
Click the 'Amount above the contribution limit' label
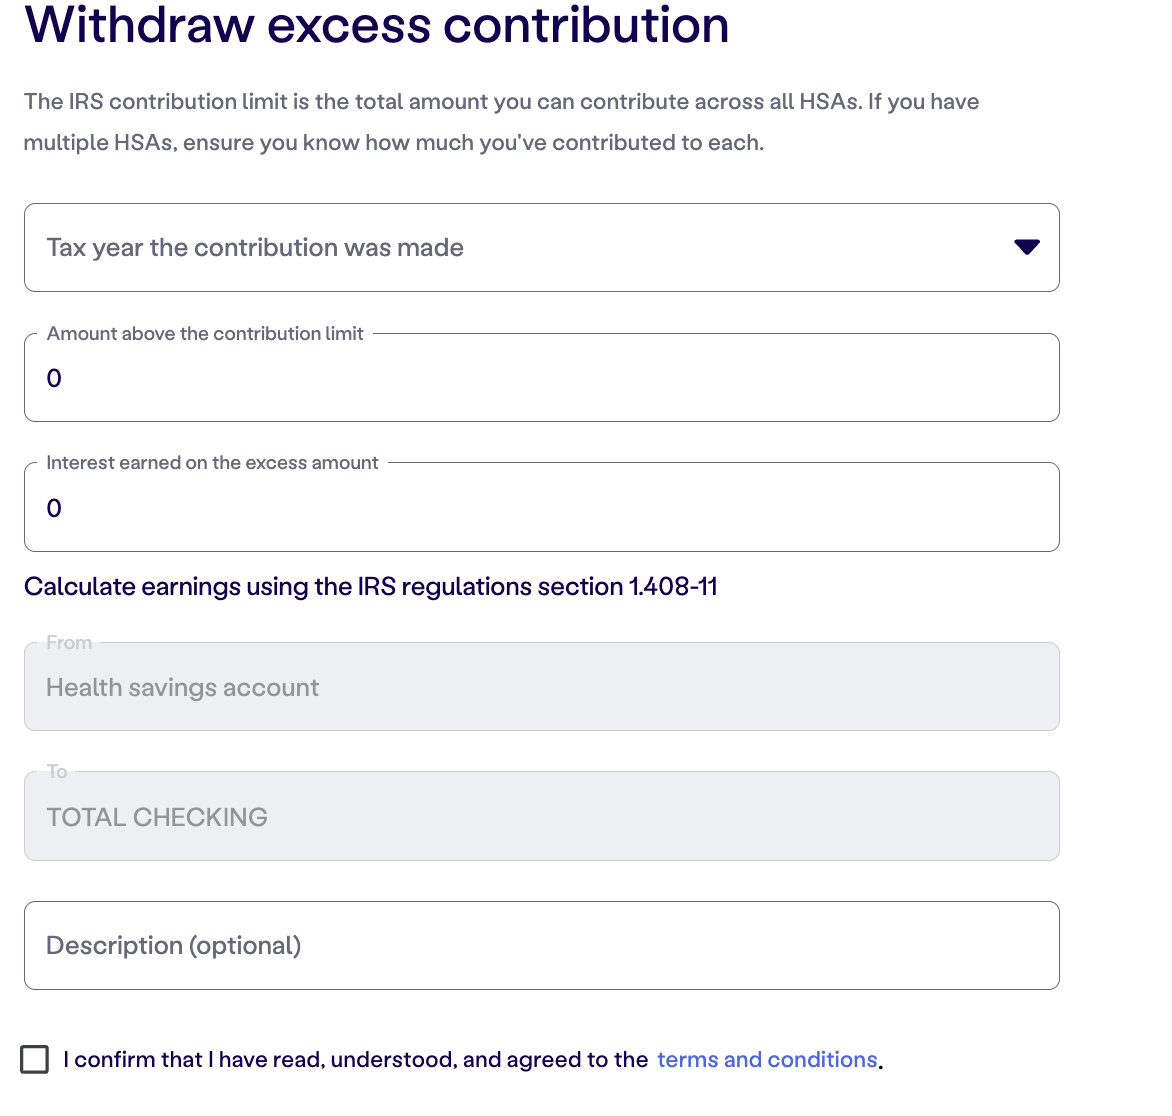pyautogui.click(x=205, y=333)
